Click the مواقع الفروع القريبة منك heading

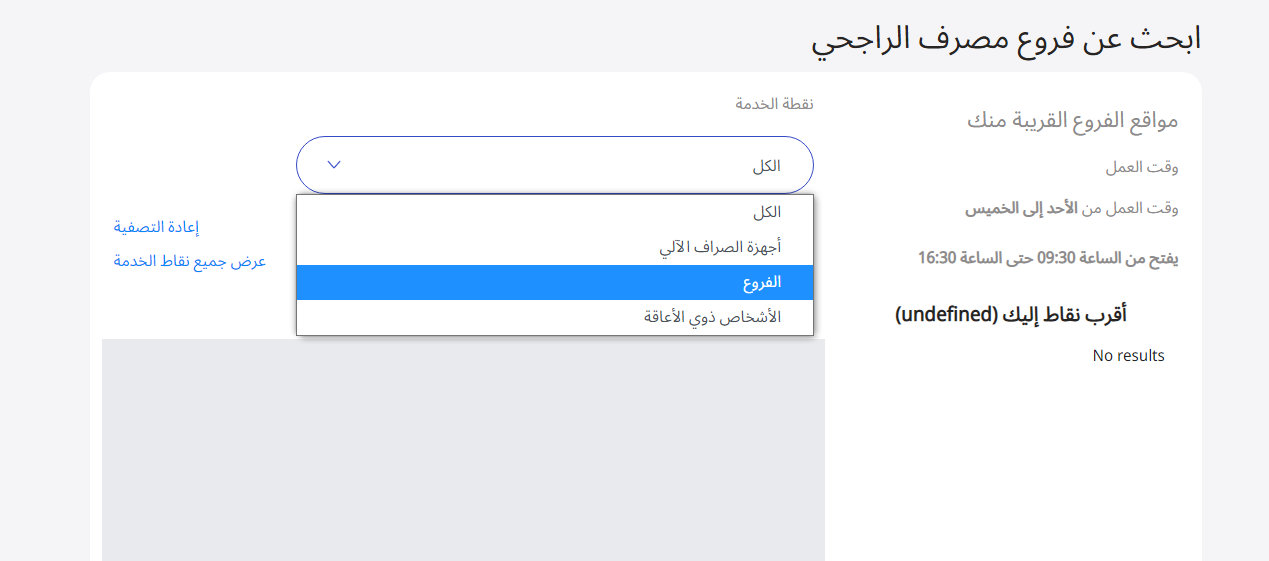pyautogui.click(x=1073, y=121)
